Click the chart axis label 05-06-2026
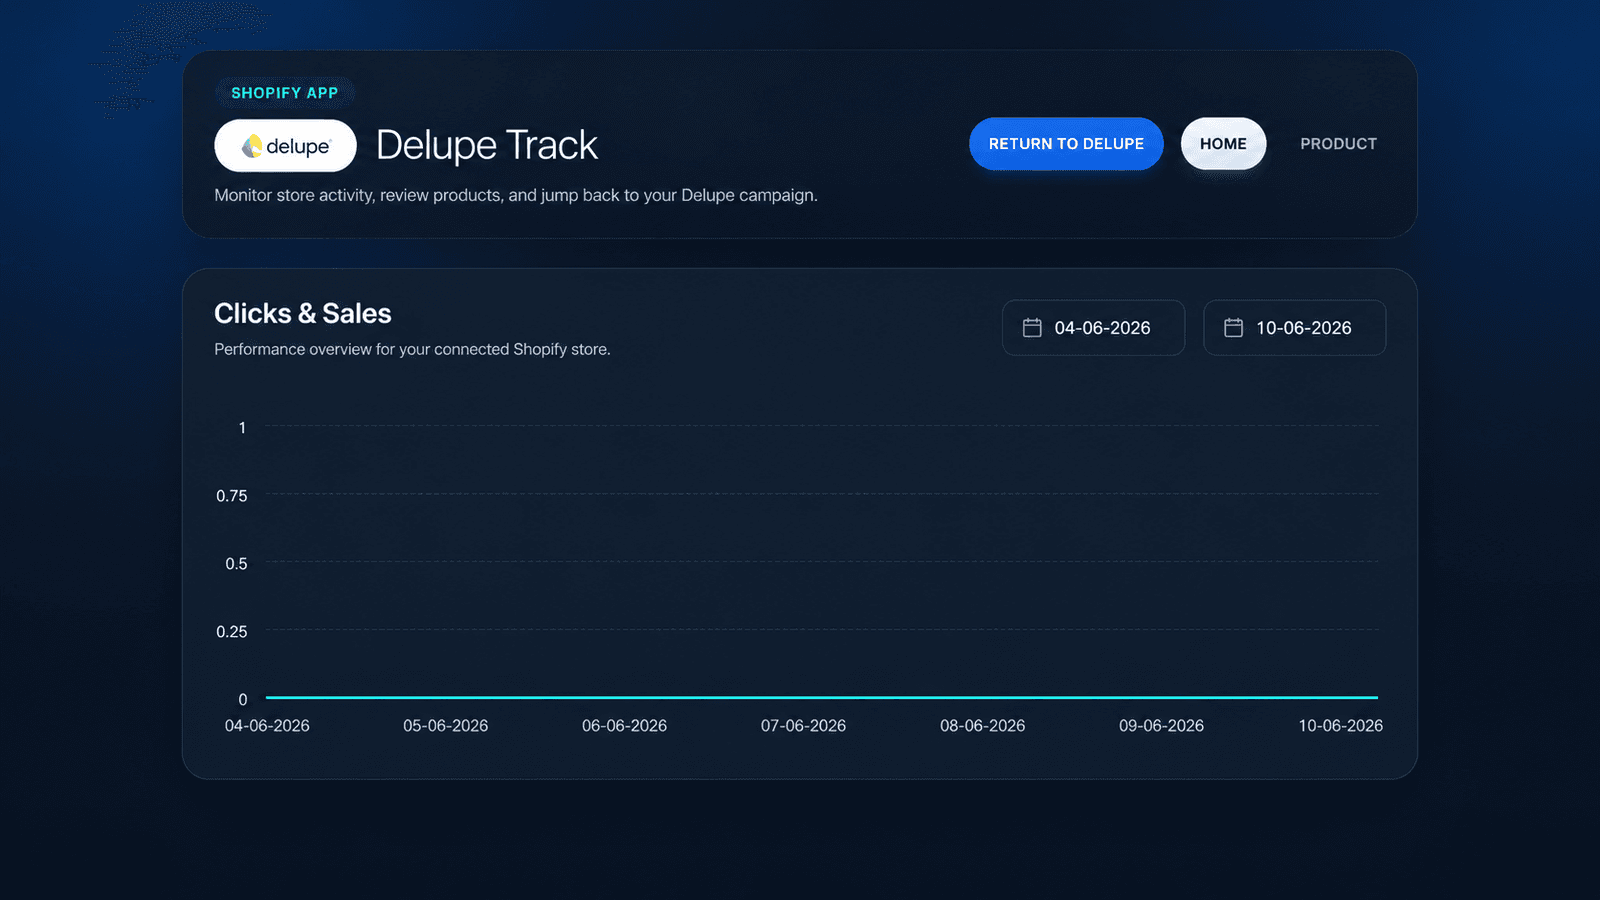 (446, 726)
